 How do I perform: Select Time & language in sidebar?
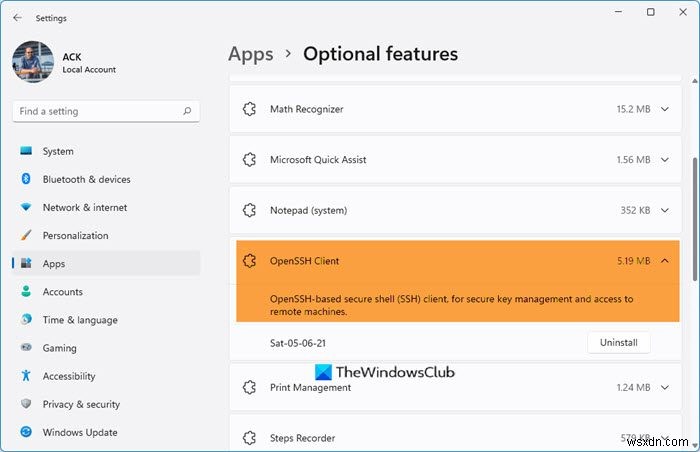(x=80, y=320)
